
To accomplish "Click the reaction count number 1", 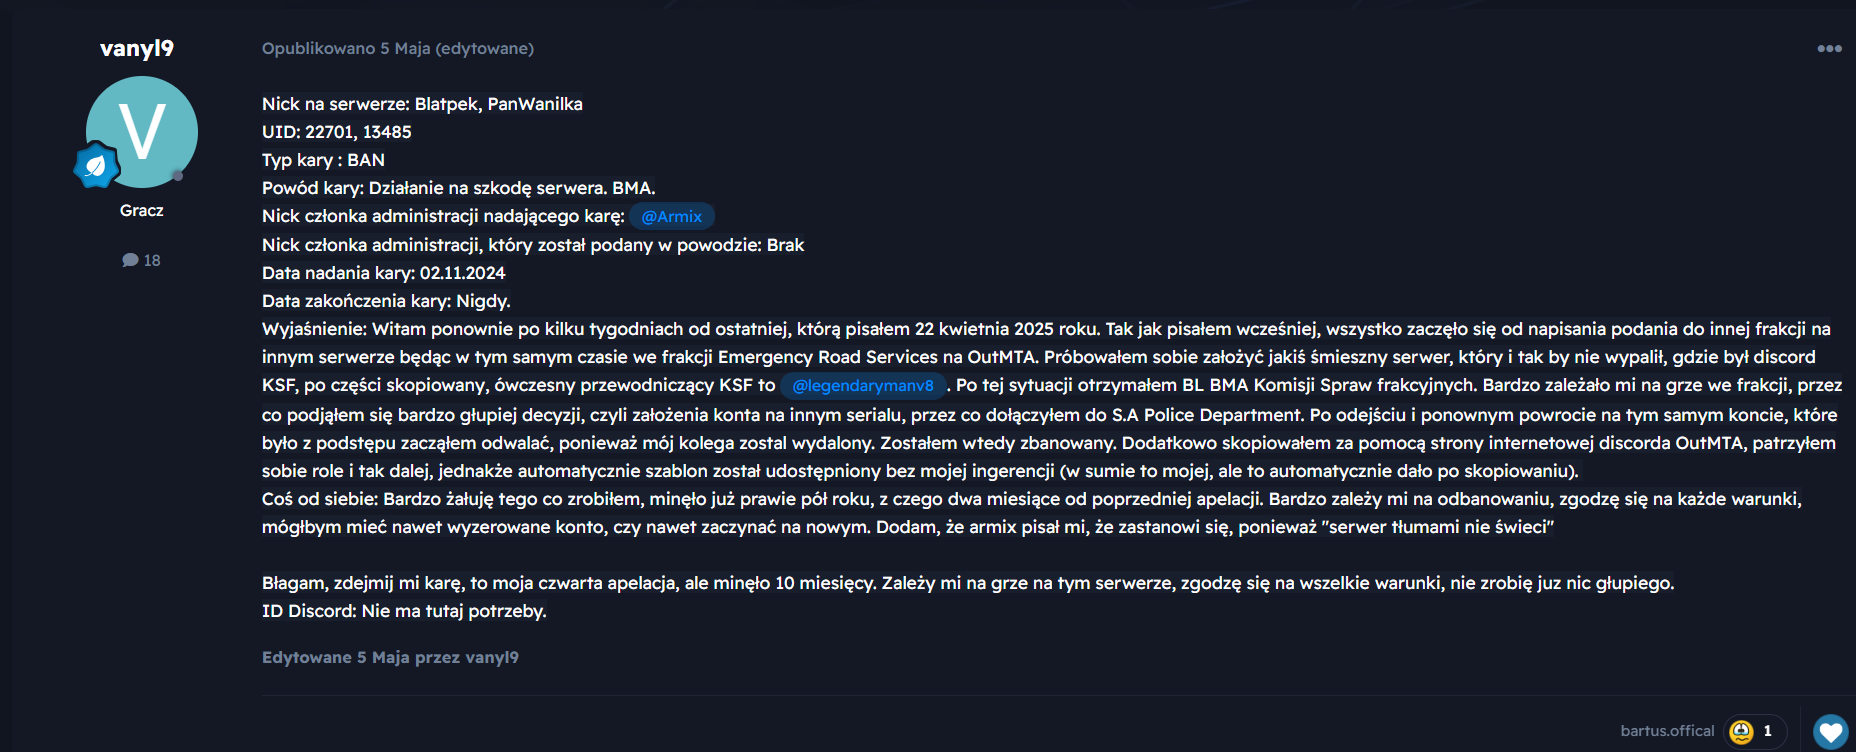I will click(1768, 731).
